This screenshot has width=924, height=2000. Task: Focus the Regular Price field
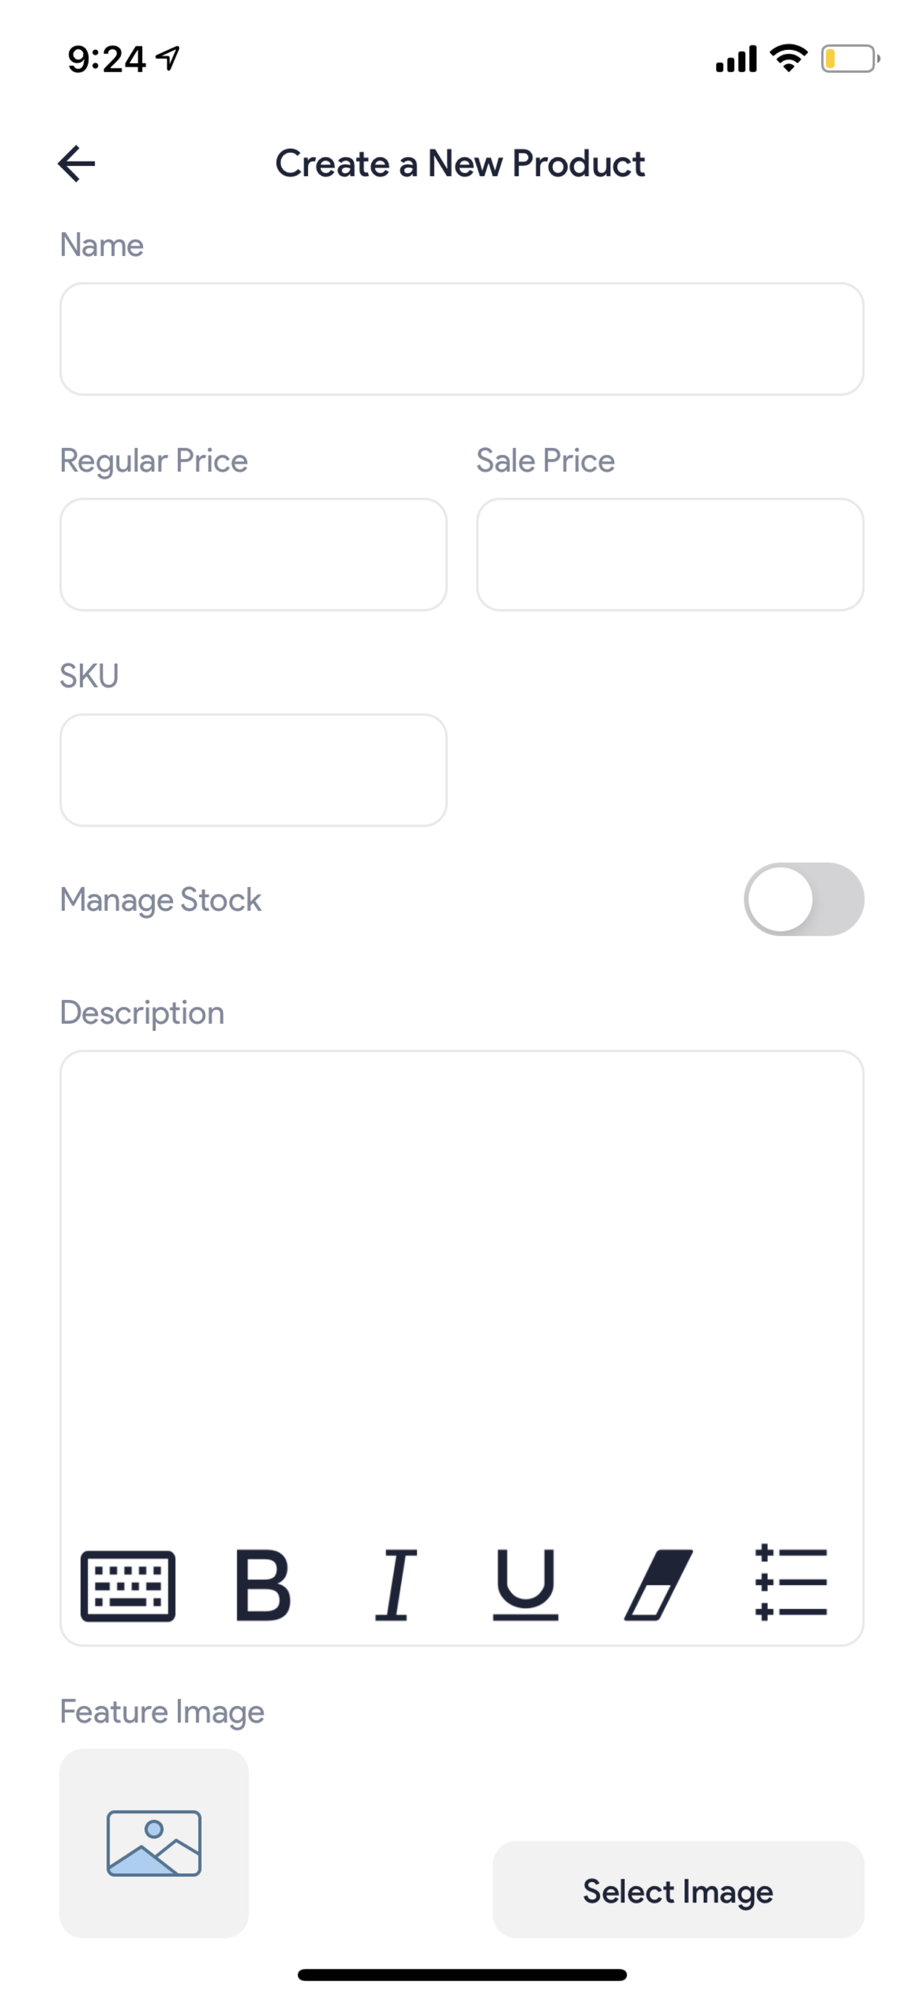pos(253,555)
